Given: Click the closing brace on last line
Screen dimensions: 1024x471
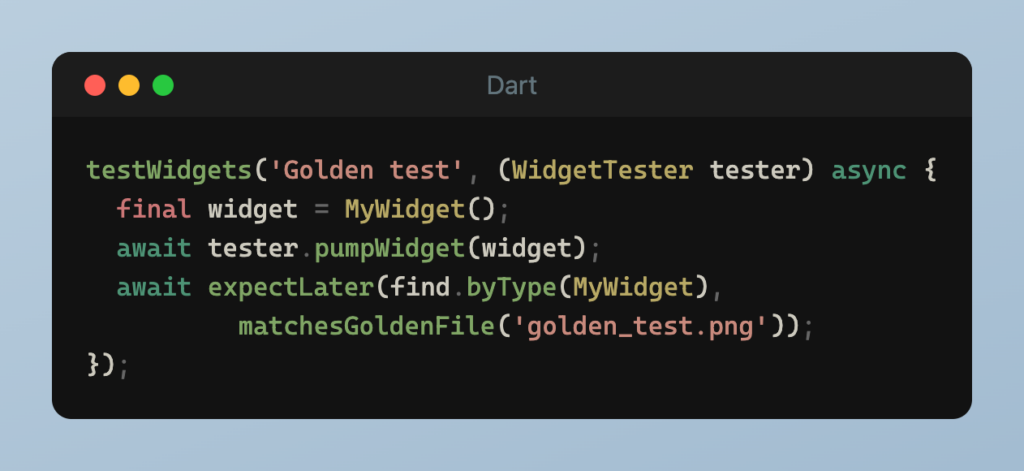Looking at the screenshot, I should pyautogui.click(x=93, y=366).
